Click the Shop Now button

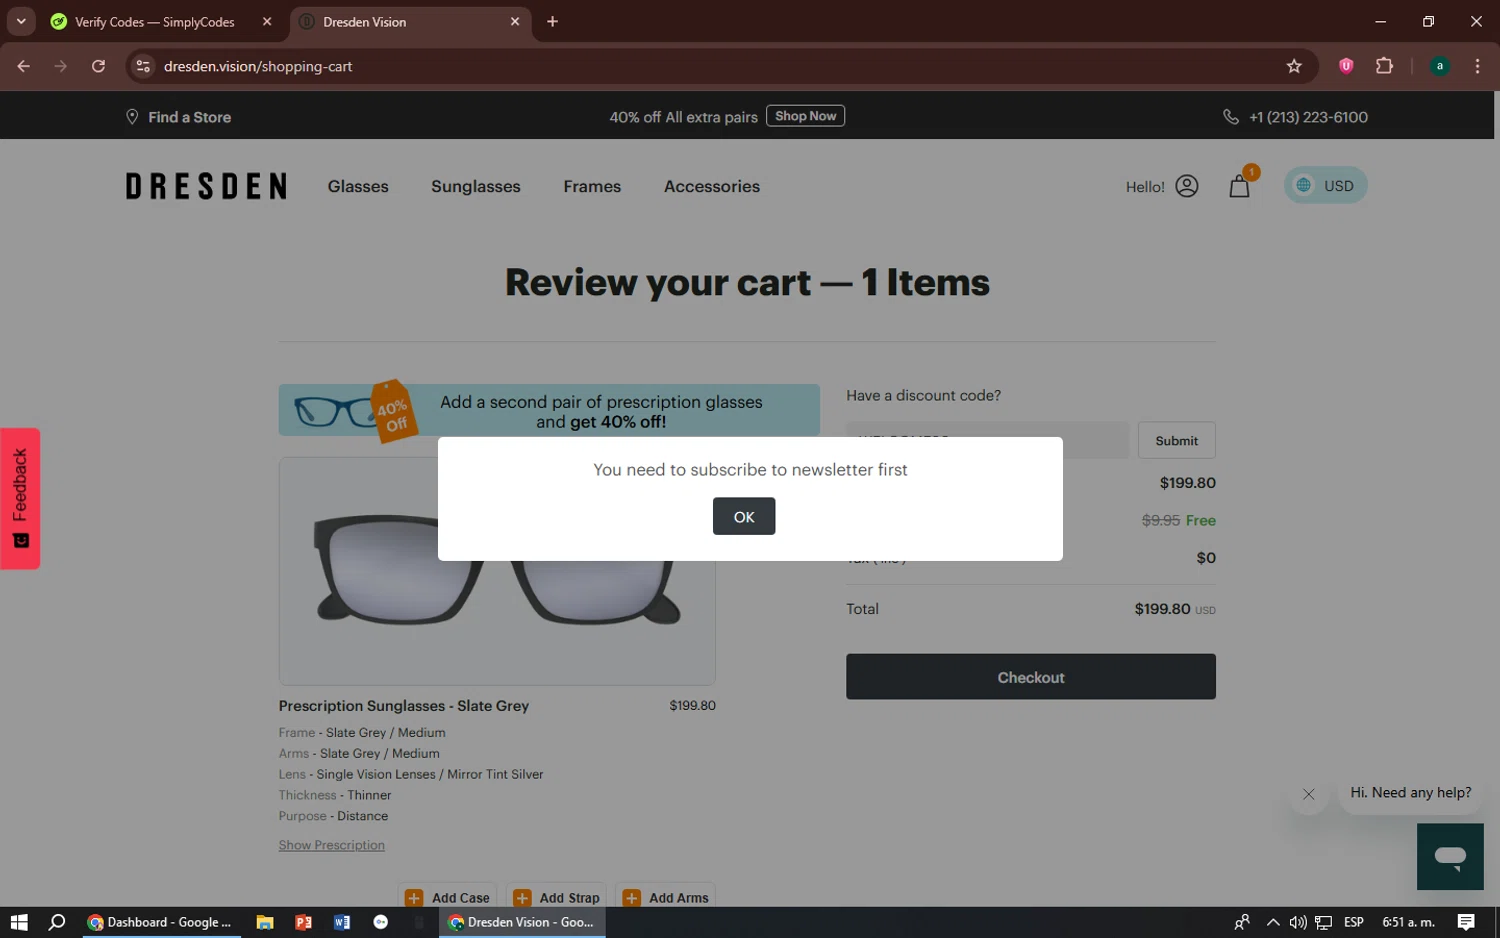pyautogui.click(x=805, y=116)
